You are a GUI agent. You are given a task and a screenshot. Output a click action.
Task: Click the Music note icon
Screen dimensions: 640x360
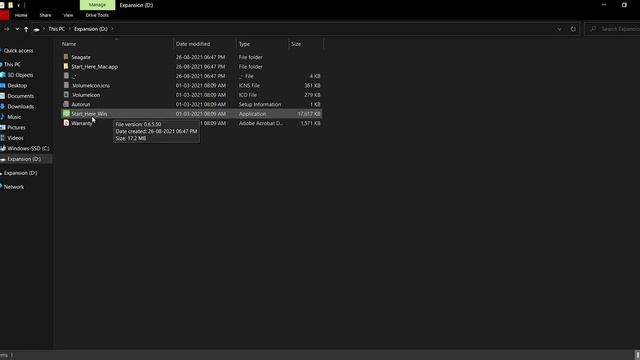coord(2,117)
